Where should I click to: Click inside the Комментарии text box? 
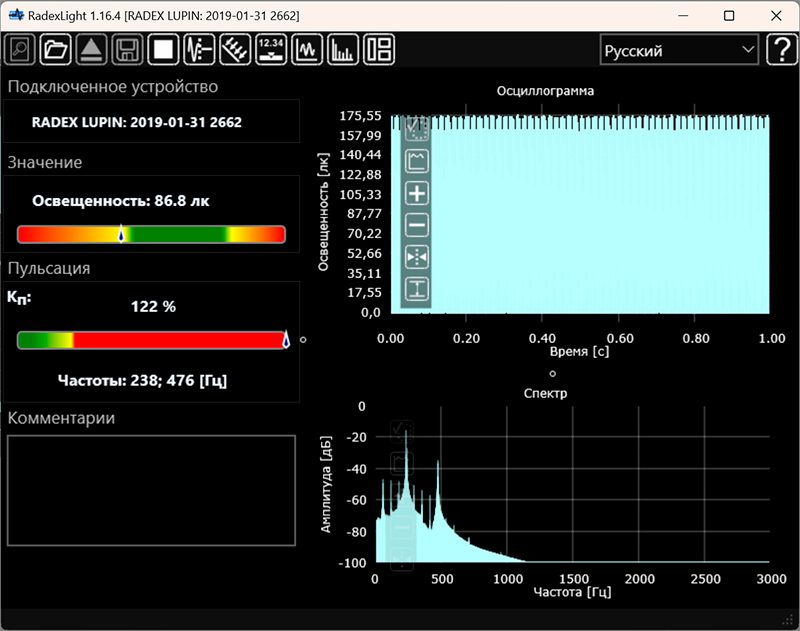pos(152,490)
